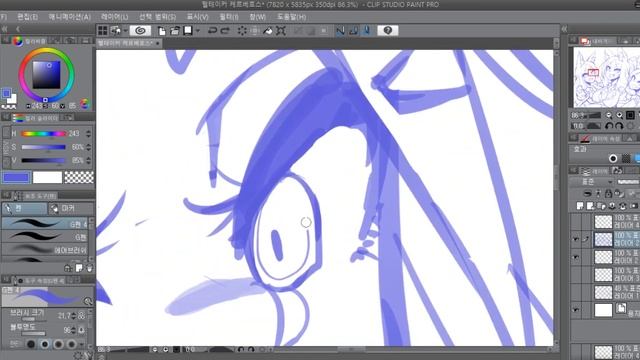Viewport: 640px width, 360px height.
Task: Toggle the lock beside brush size value
Action: click(x=81, y=316)
